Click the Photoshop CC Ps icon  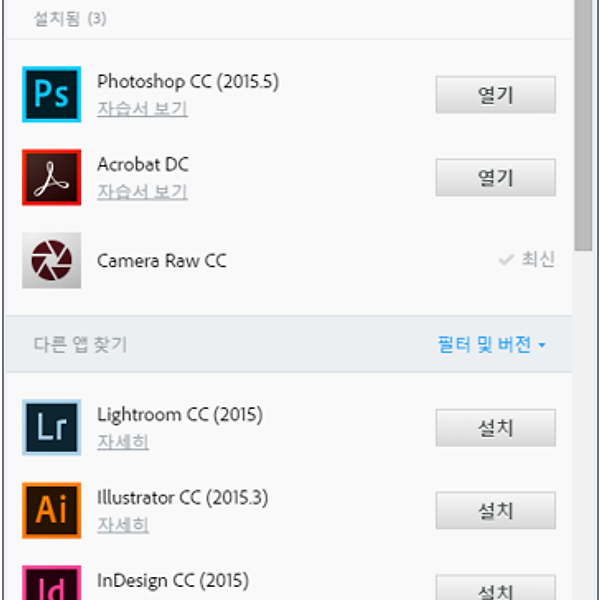pos(52,94)
